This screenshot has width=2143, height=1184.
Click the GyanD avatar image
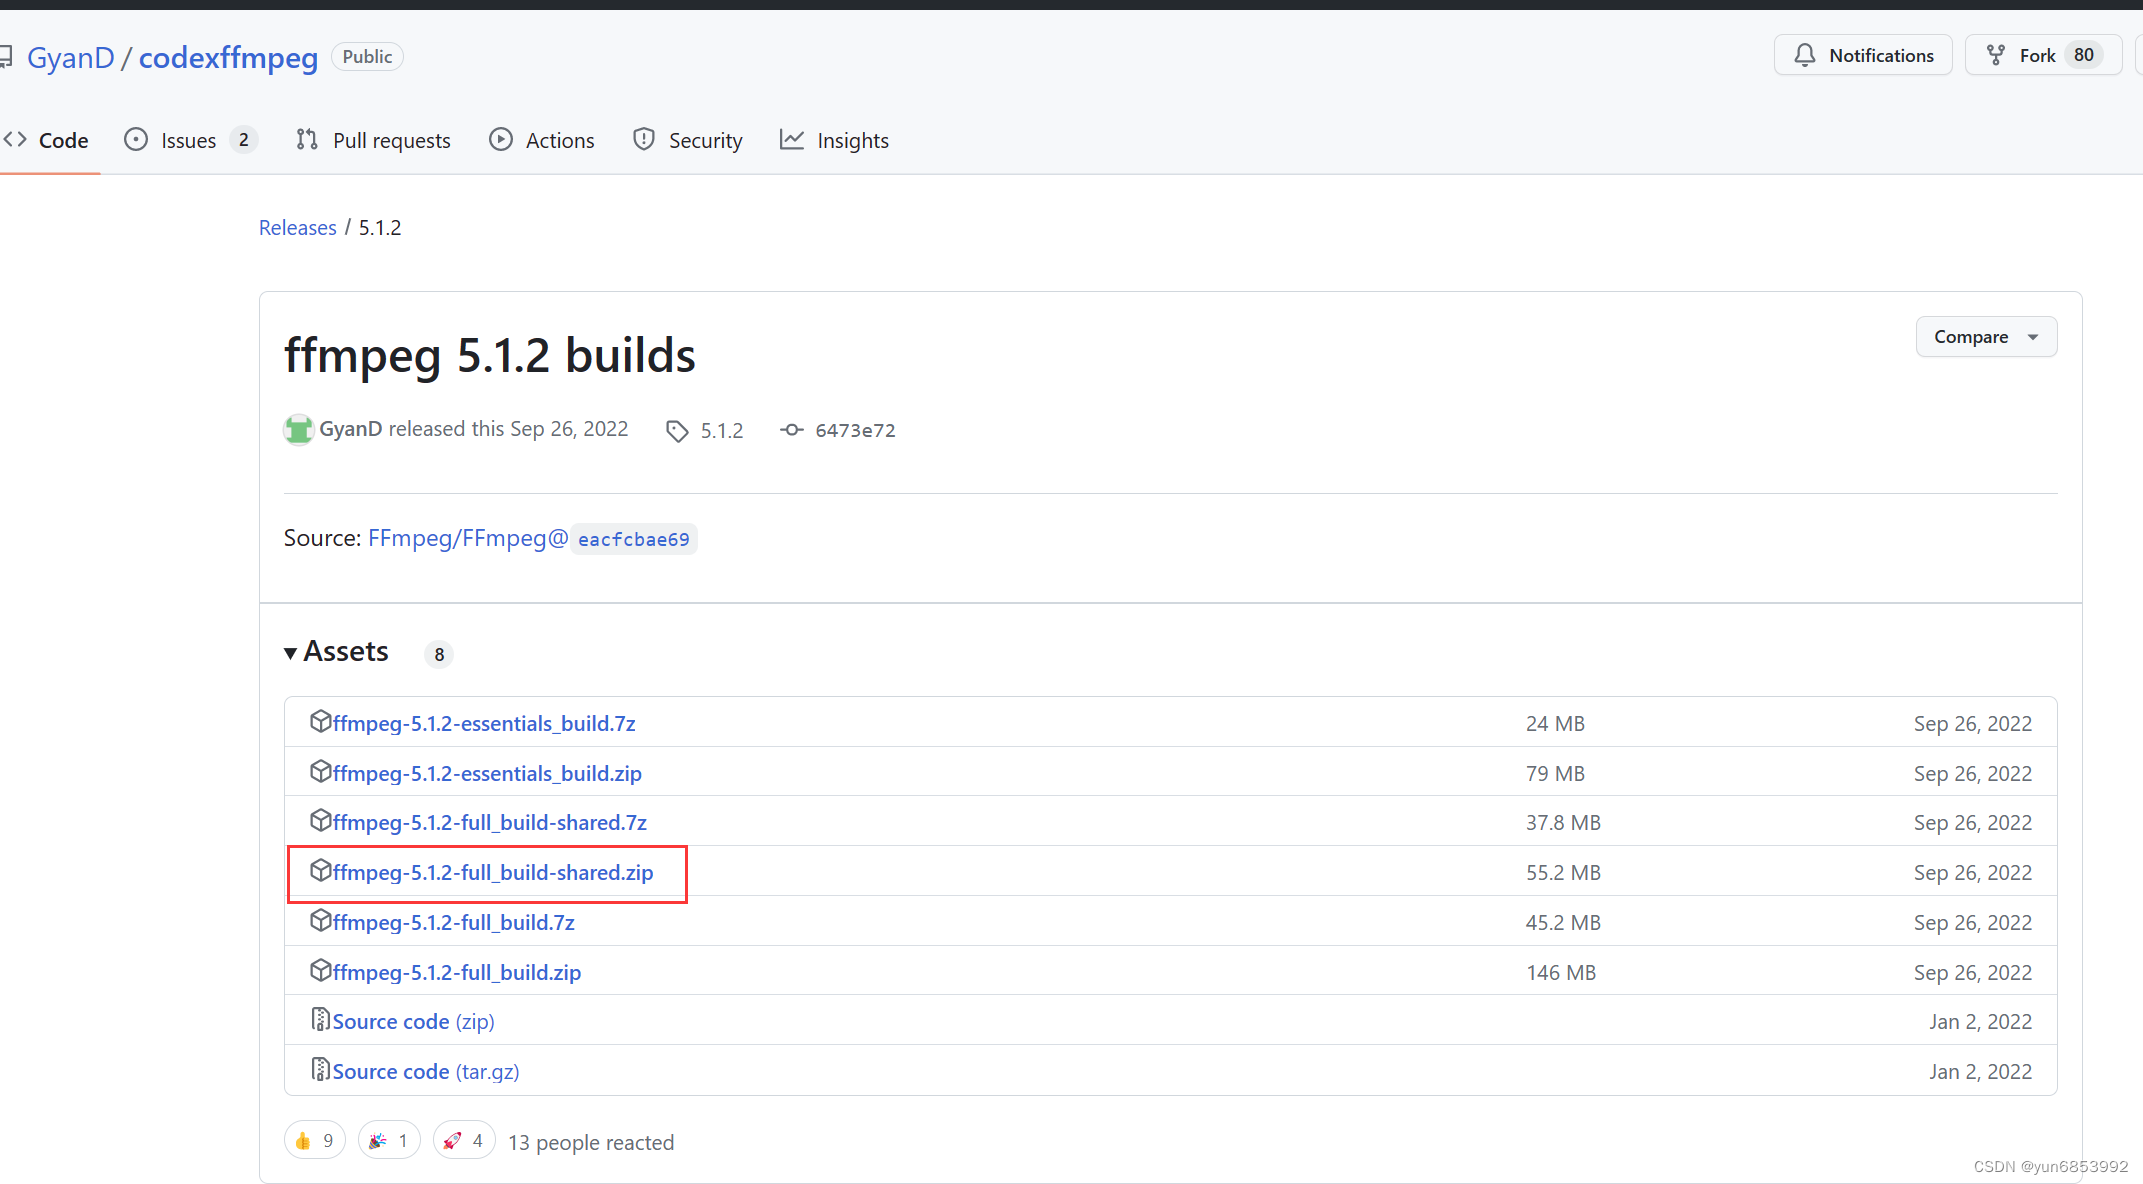pyautogui.click(x=299, y=430)
